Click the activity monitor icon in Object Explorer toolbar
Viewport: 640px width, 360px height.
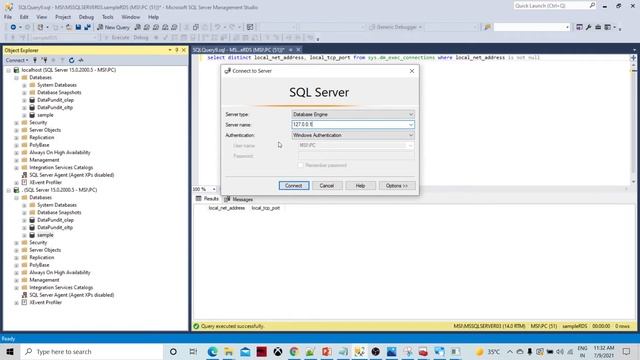coord(81,60)
